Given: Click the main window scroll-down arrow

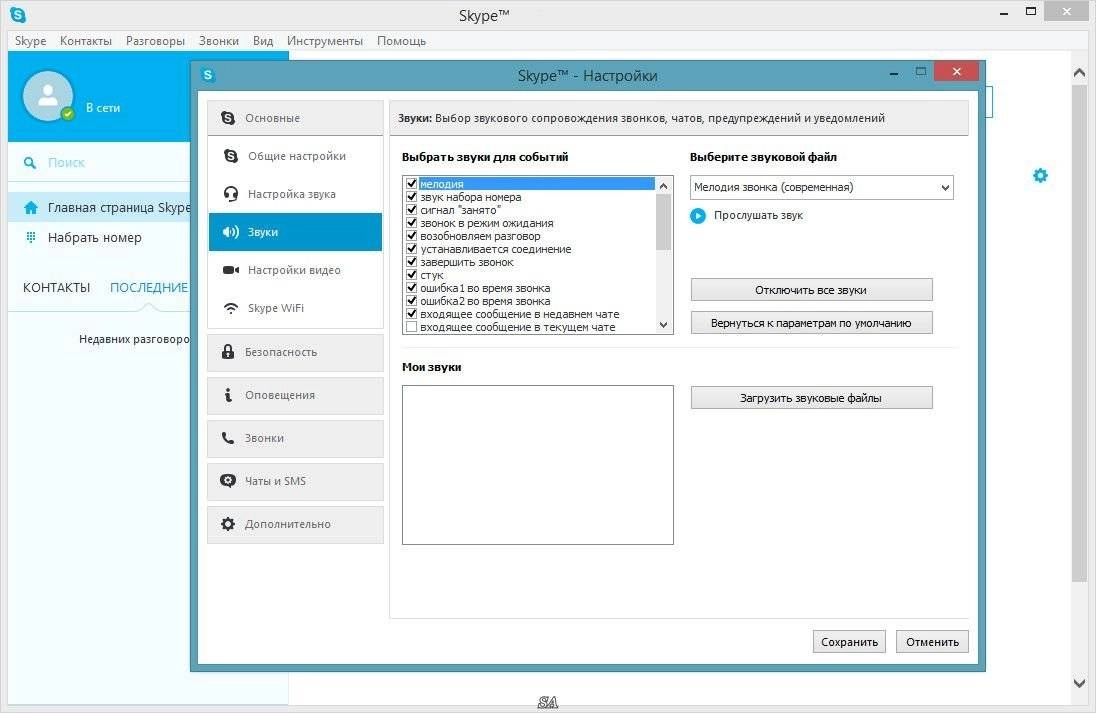Looking at the screenshot, I should pos(1079,683).
